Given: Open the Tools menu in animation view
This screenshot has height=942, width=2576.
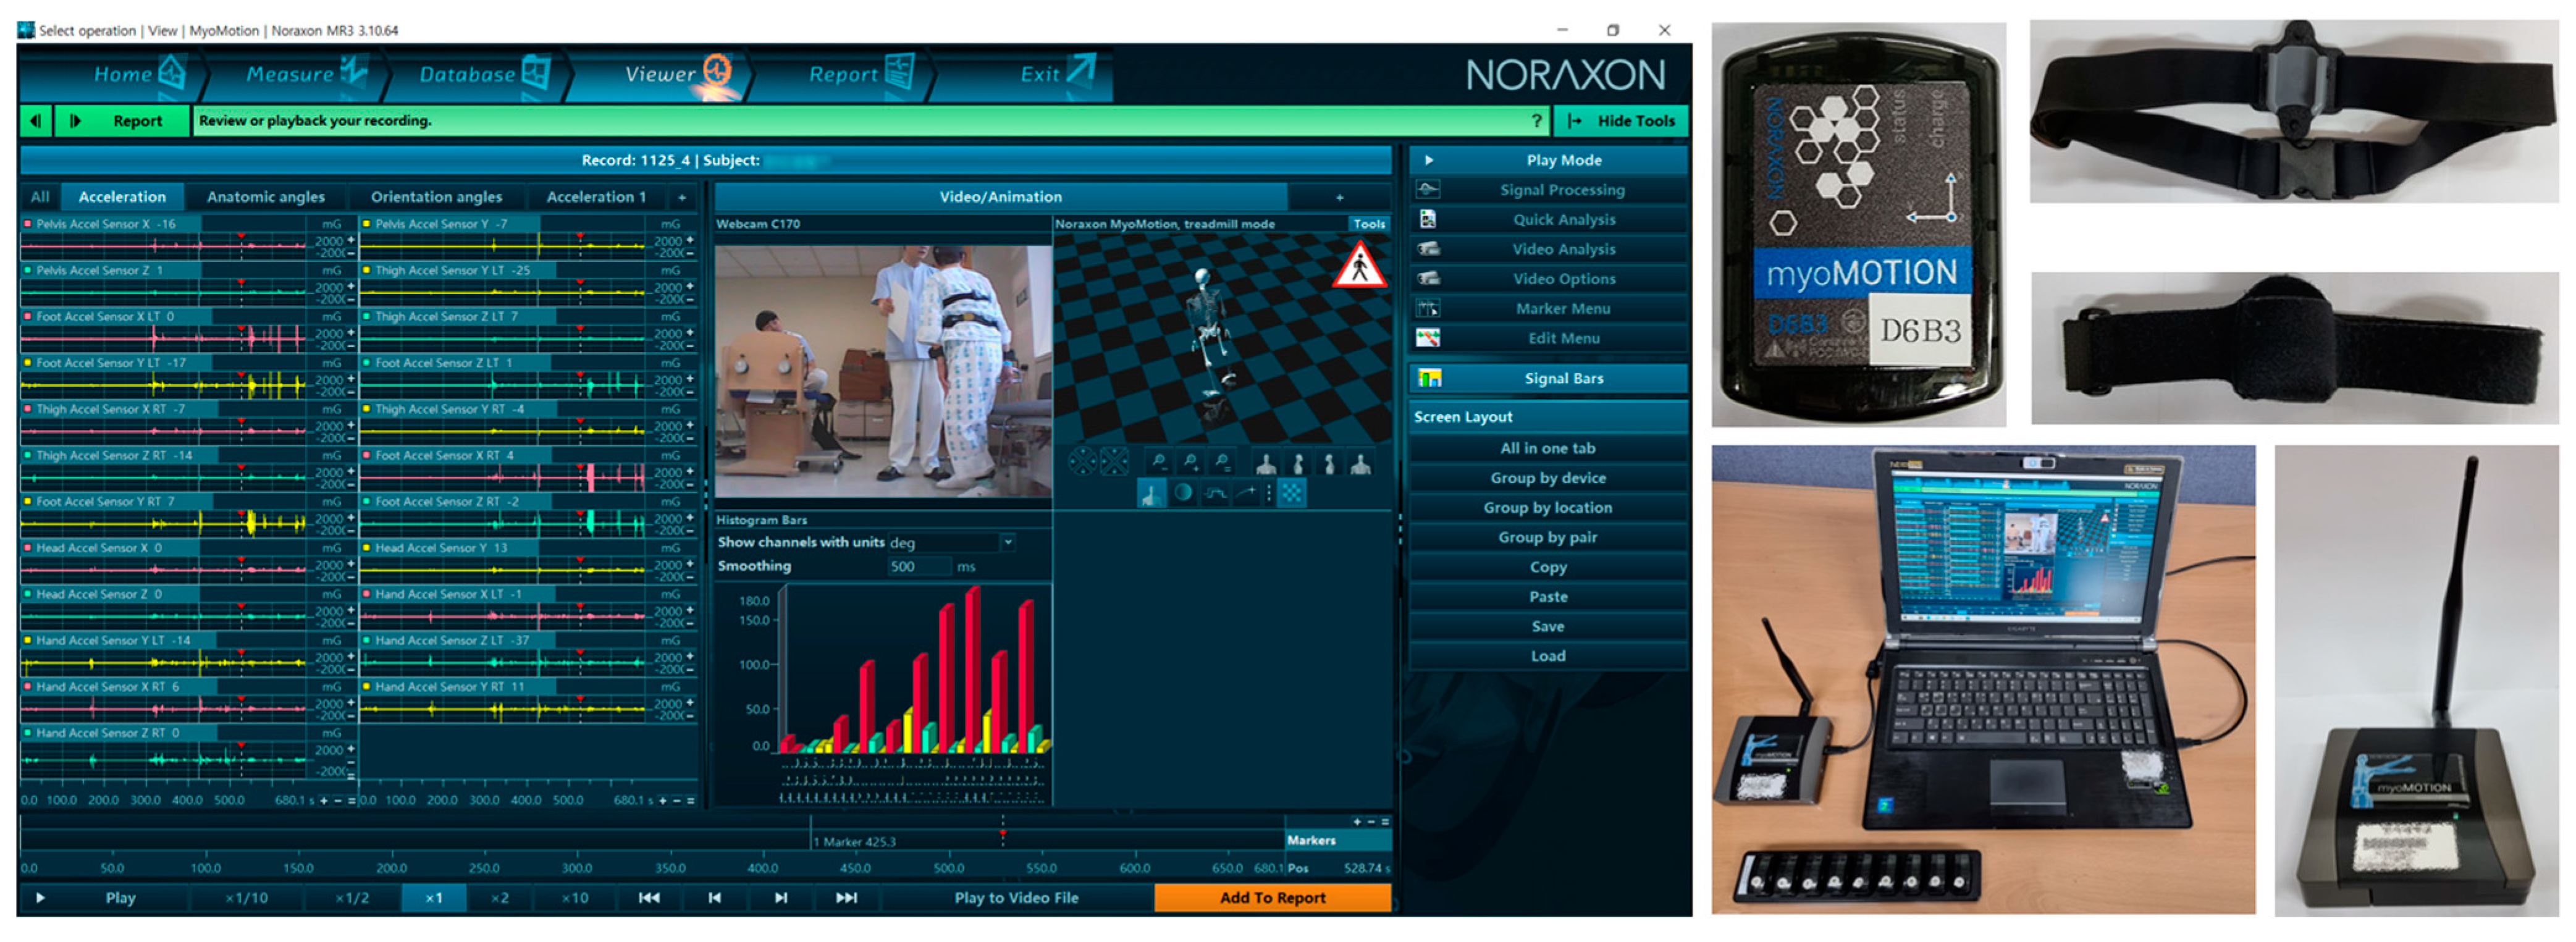Looking at the screenshot, I should [1369, 224].
